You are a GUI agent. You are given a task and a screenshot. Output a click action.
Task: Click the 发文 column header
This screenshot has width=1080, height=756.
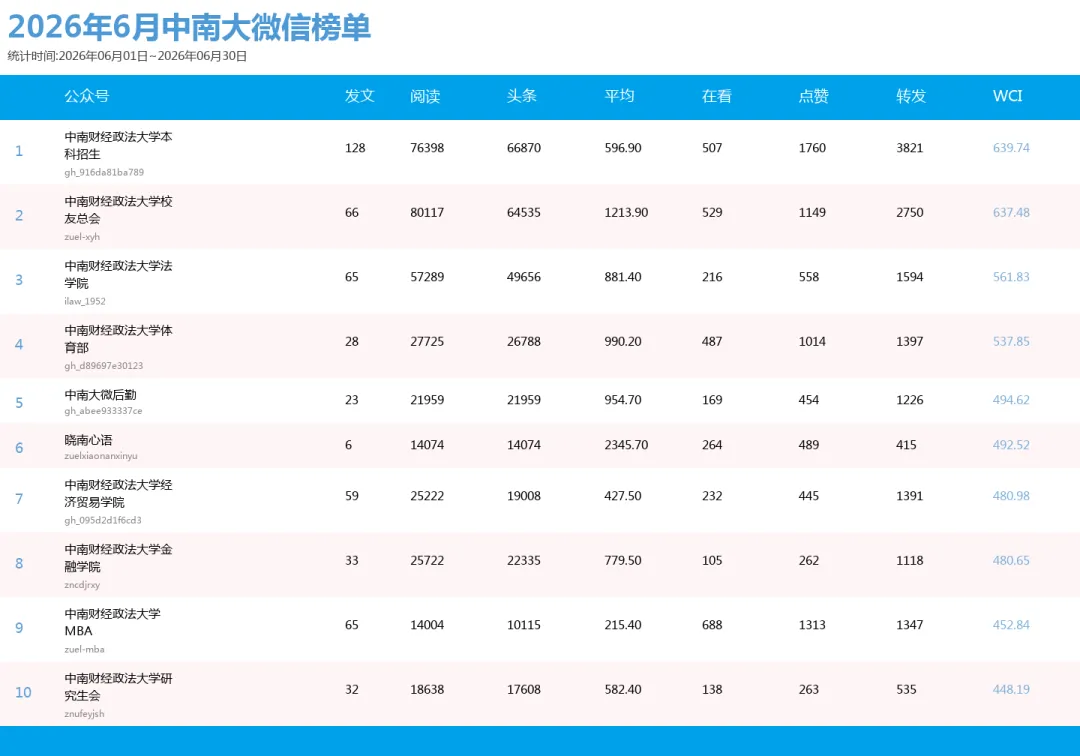360,96
